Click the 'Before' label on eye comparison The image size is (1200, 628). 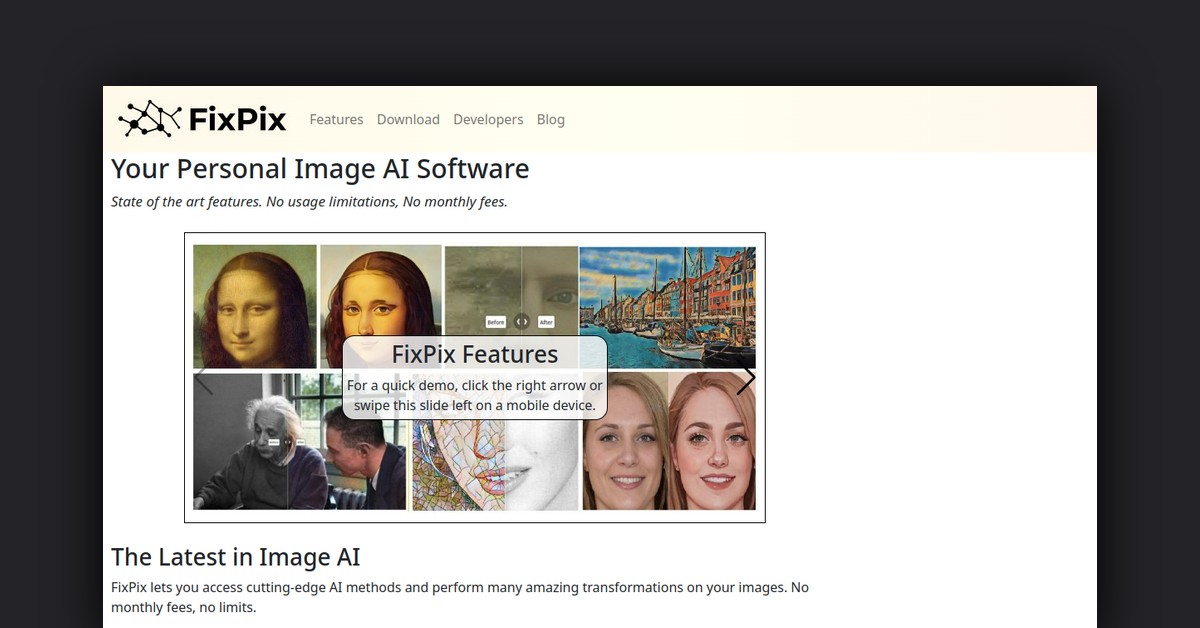pyautogui.click(x=495, y=322)
